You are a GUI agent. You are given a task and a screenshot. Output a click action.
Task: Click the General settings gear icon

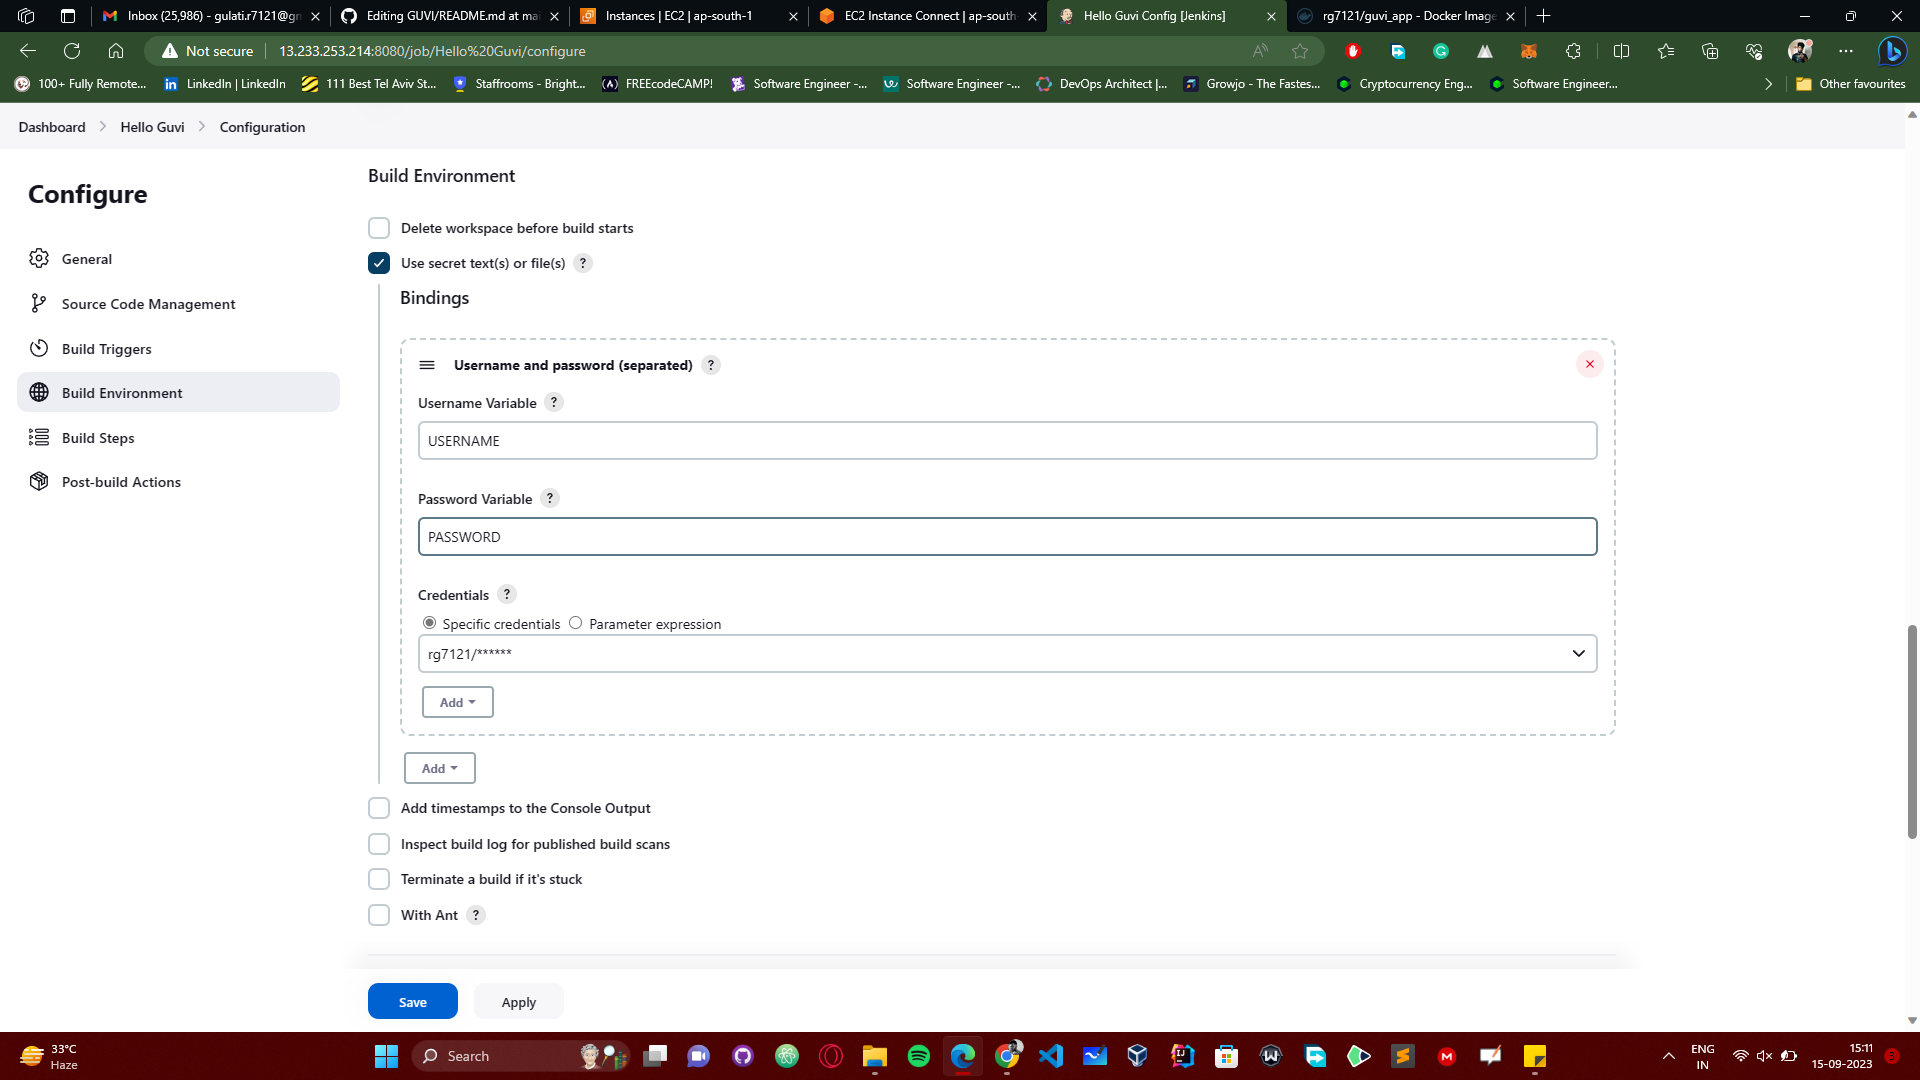coord(39,258)
